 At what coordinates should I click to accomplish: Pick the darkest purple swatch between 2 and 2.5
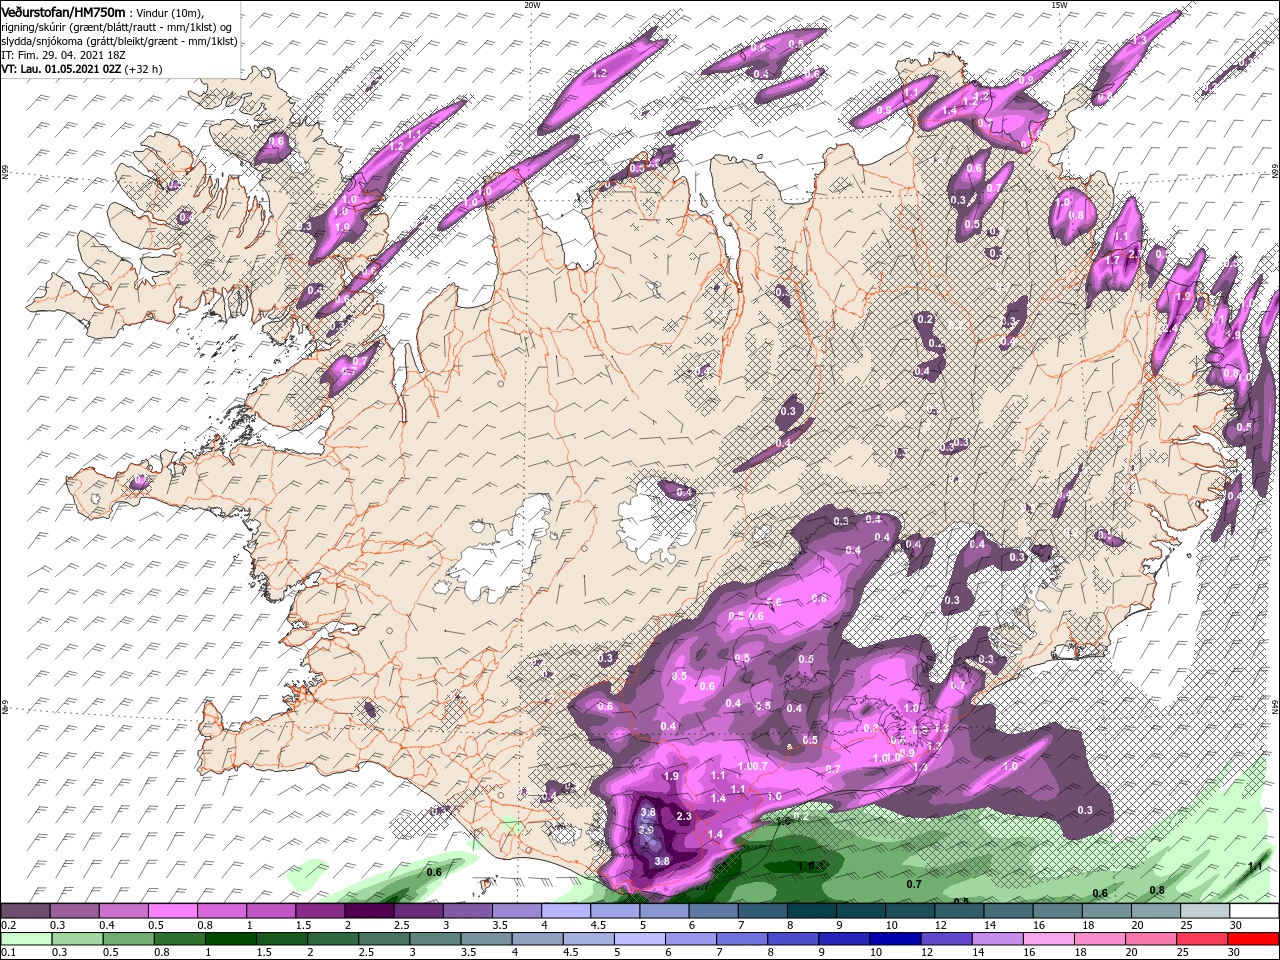click(369, 911)
